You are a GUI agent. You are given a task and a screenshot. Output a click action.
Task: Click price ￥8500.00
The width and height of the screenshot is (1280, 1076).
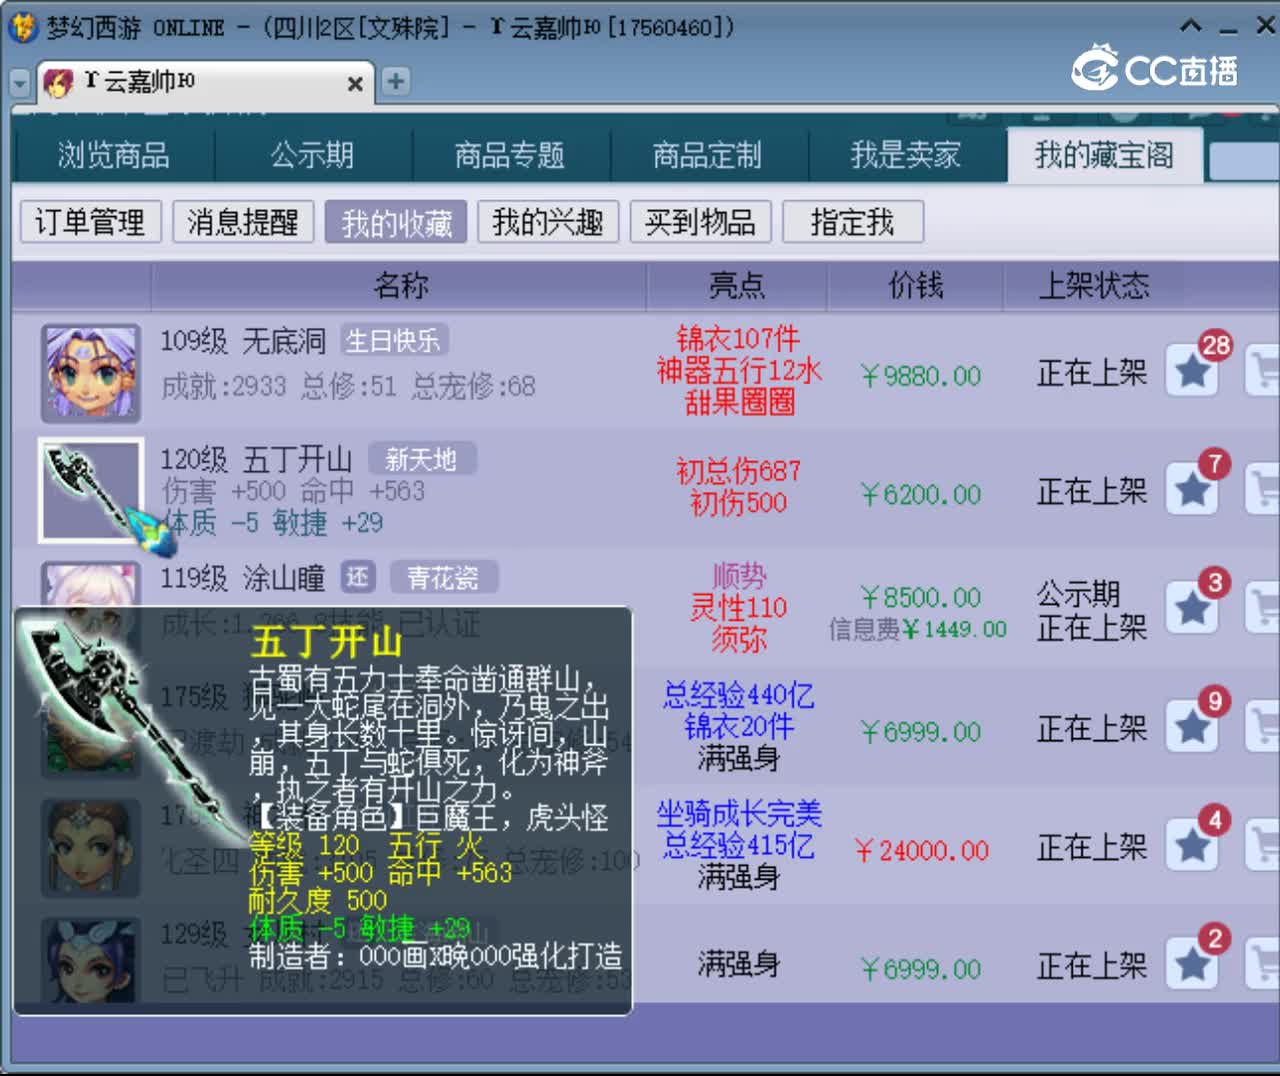click(920, 597)
